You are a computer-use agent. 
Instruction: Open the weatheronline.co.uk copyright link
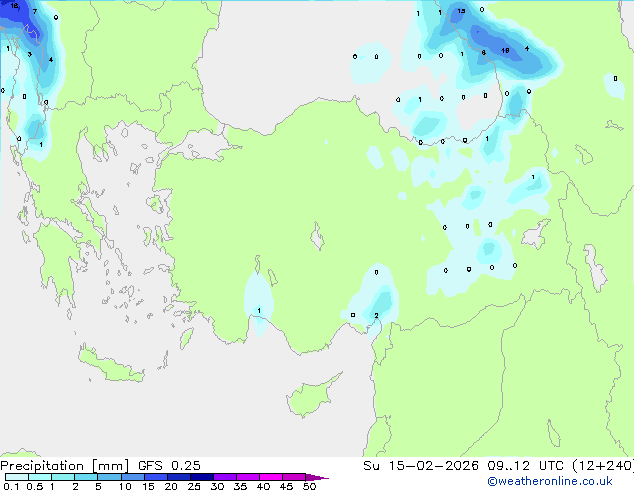(550, 481)
